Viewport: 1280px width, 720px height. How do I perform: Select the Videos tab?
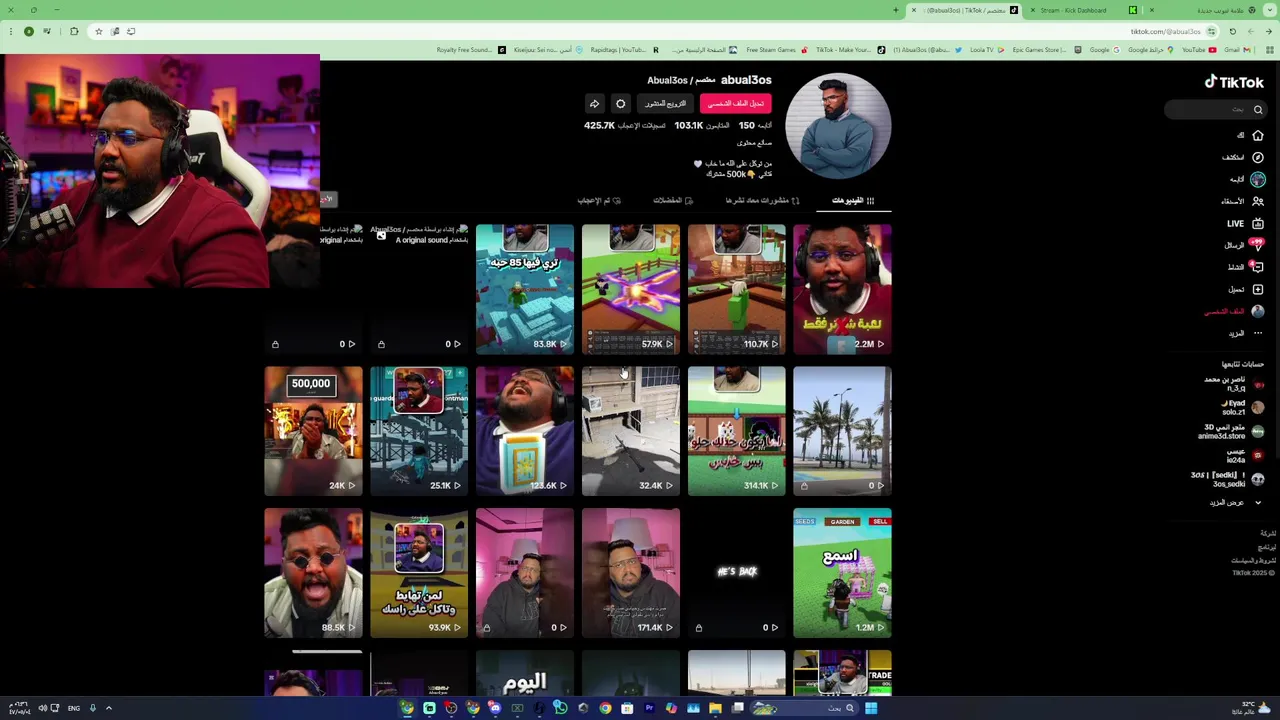853,201
